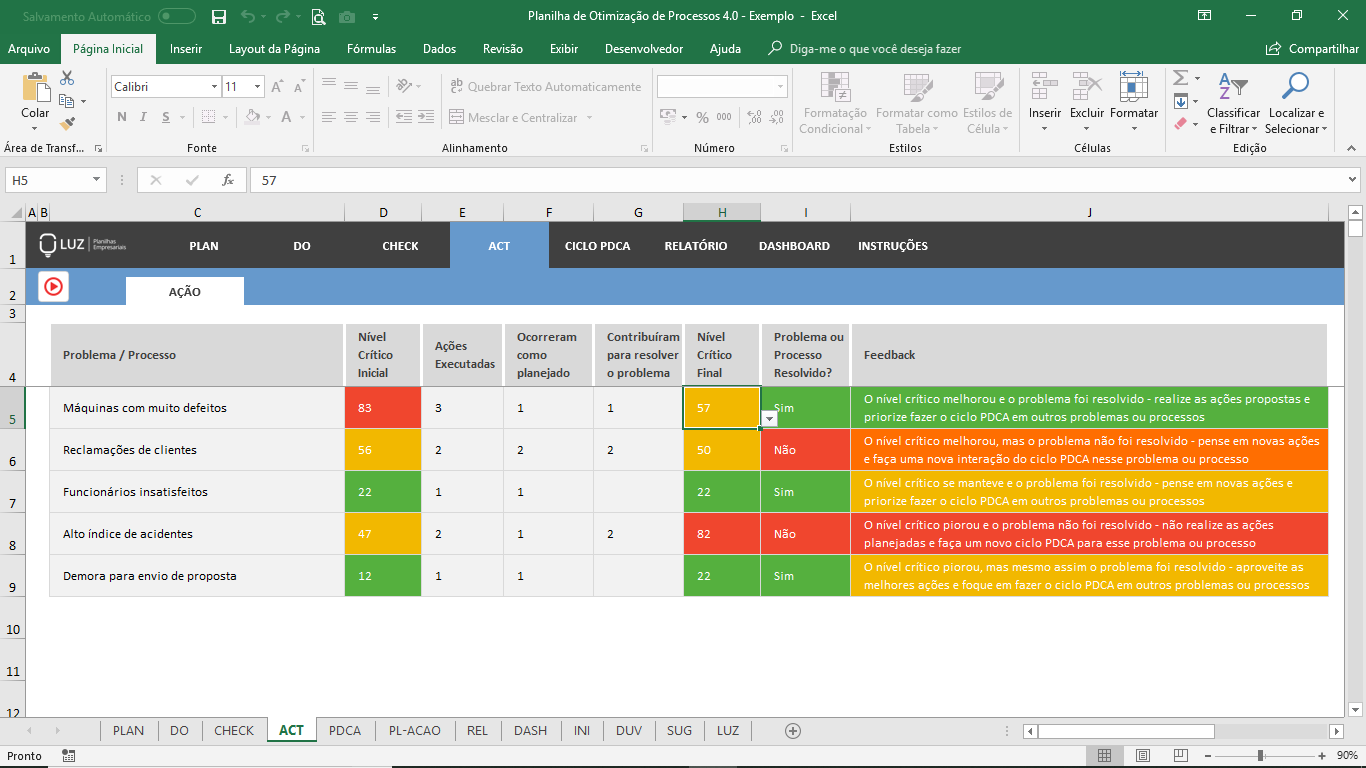1366x768 pixels.
Task: Click the macro recording icon in the status bar
Action: pyautogui.click(x=68, y=756)
